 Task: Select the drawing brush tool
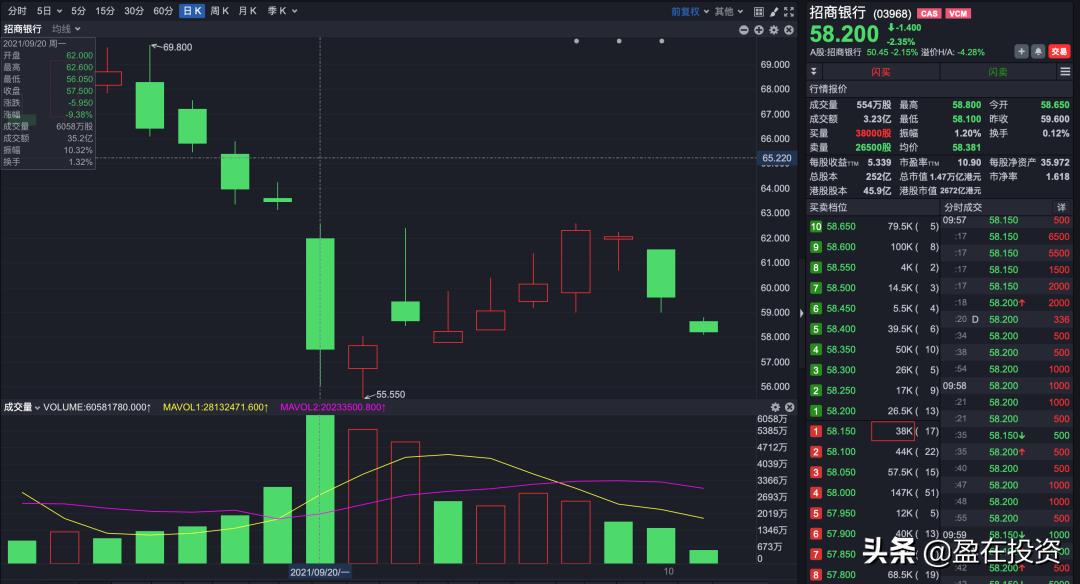pyautogui.click(x=774, y=12)
